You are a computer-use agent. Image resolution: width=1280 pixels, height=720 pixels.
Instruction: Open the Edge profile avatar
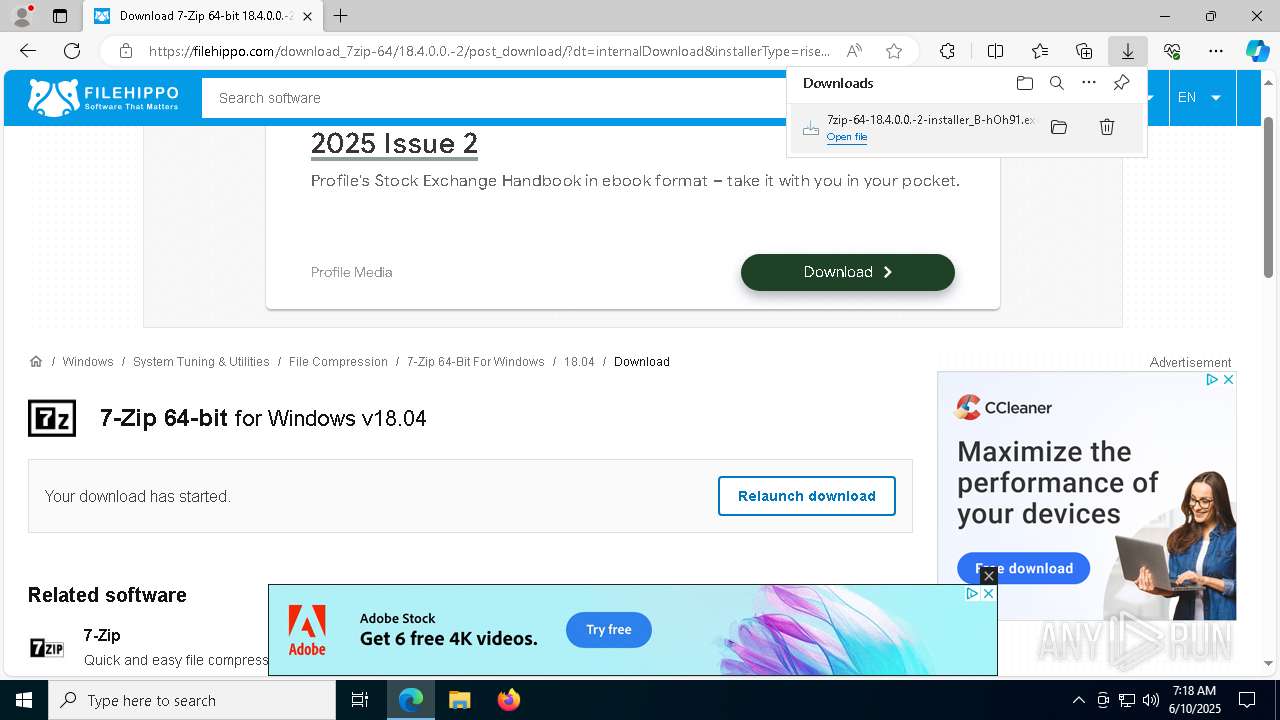point(22,16)
